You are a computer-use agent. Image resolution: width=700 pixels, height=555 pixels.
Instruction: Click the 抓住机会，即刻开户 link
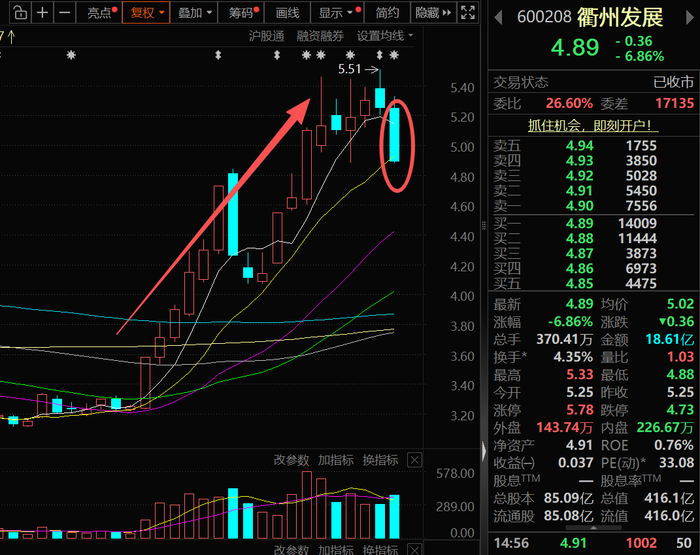coord(593,125)
